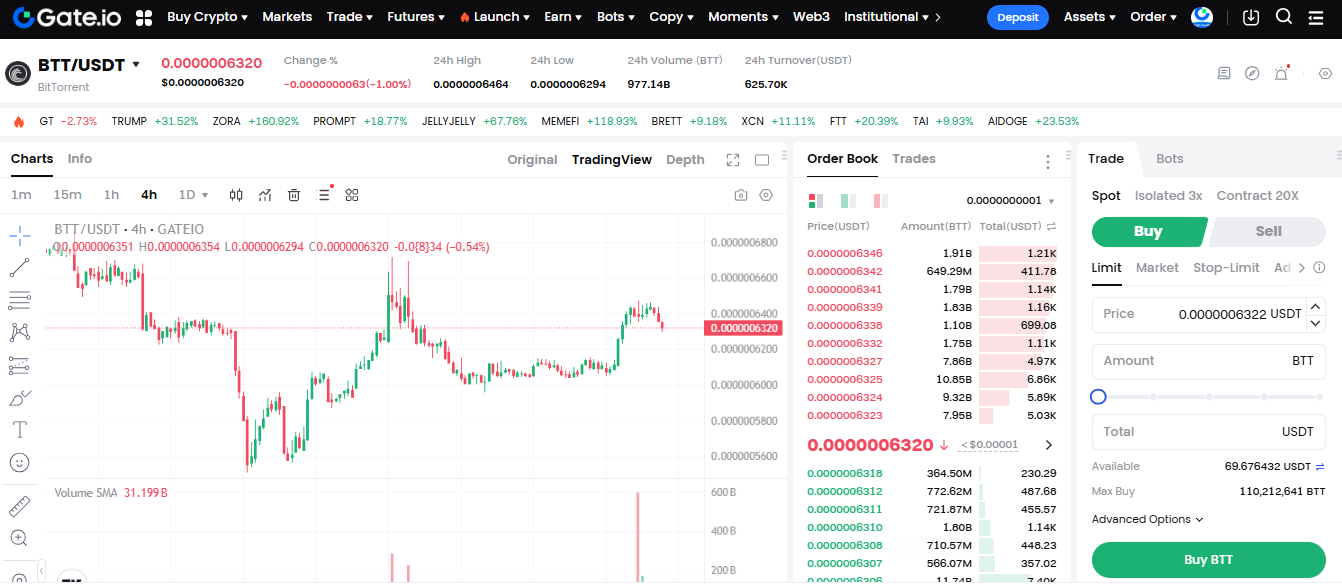Open the chart indicators icon
The image size is (1342, 585).
[265, 195]
